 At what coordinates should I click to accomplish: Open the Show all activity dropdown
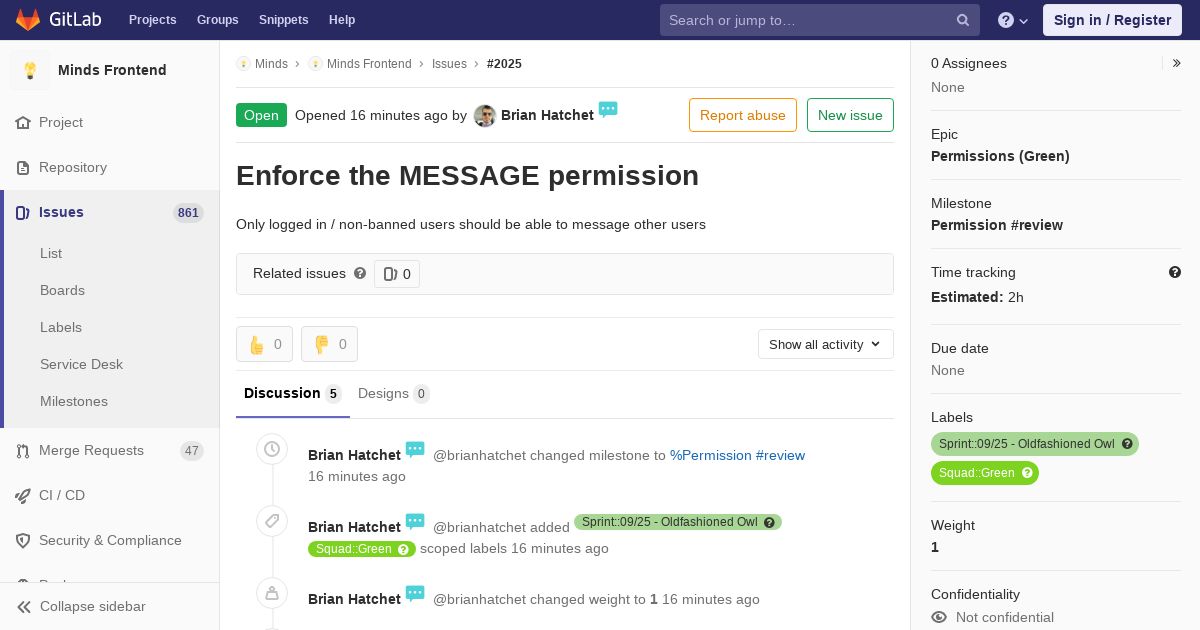[826, 344]
